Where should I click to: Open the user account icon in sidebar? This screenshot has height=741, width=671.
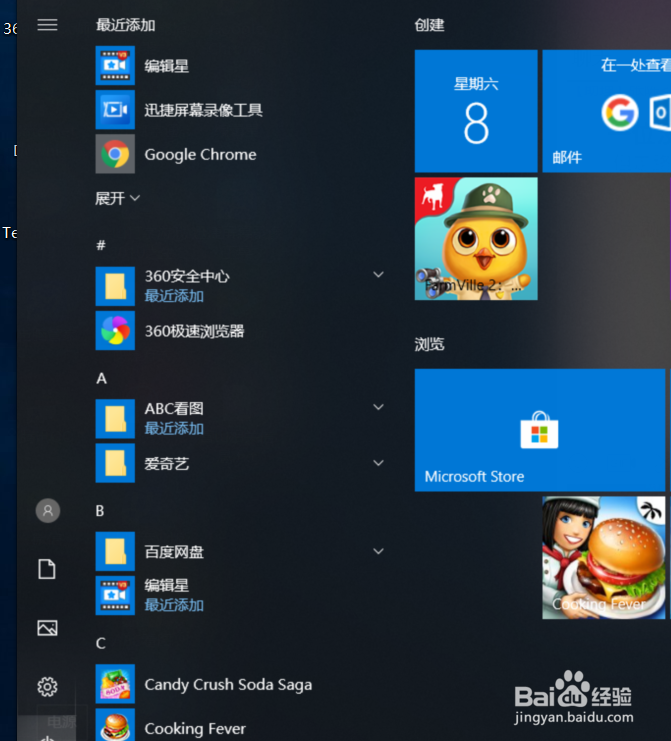(x=48, y=510)
